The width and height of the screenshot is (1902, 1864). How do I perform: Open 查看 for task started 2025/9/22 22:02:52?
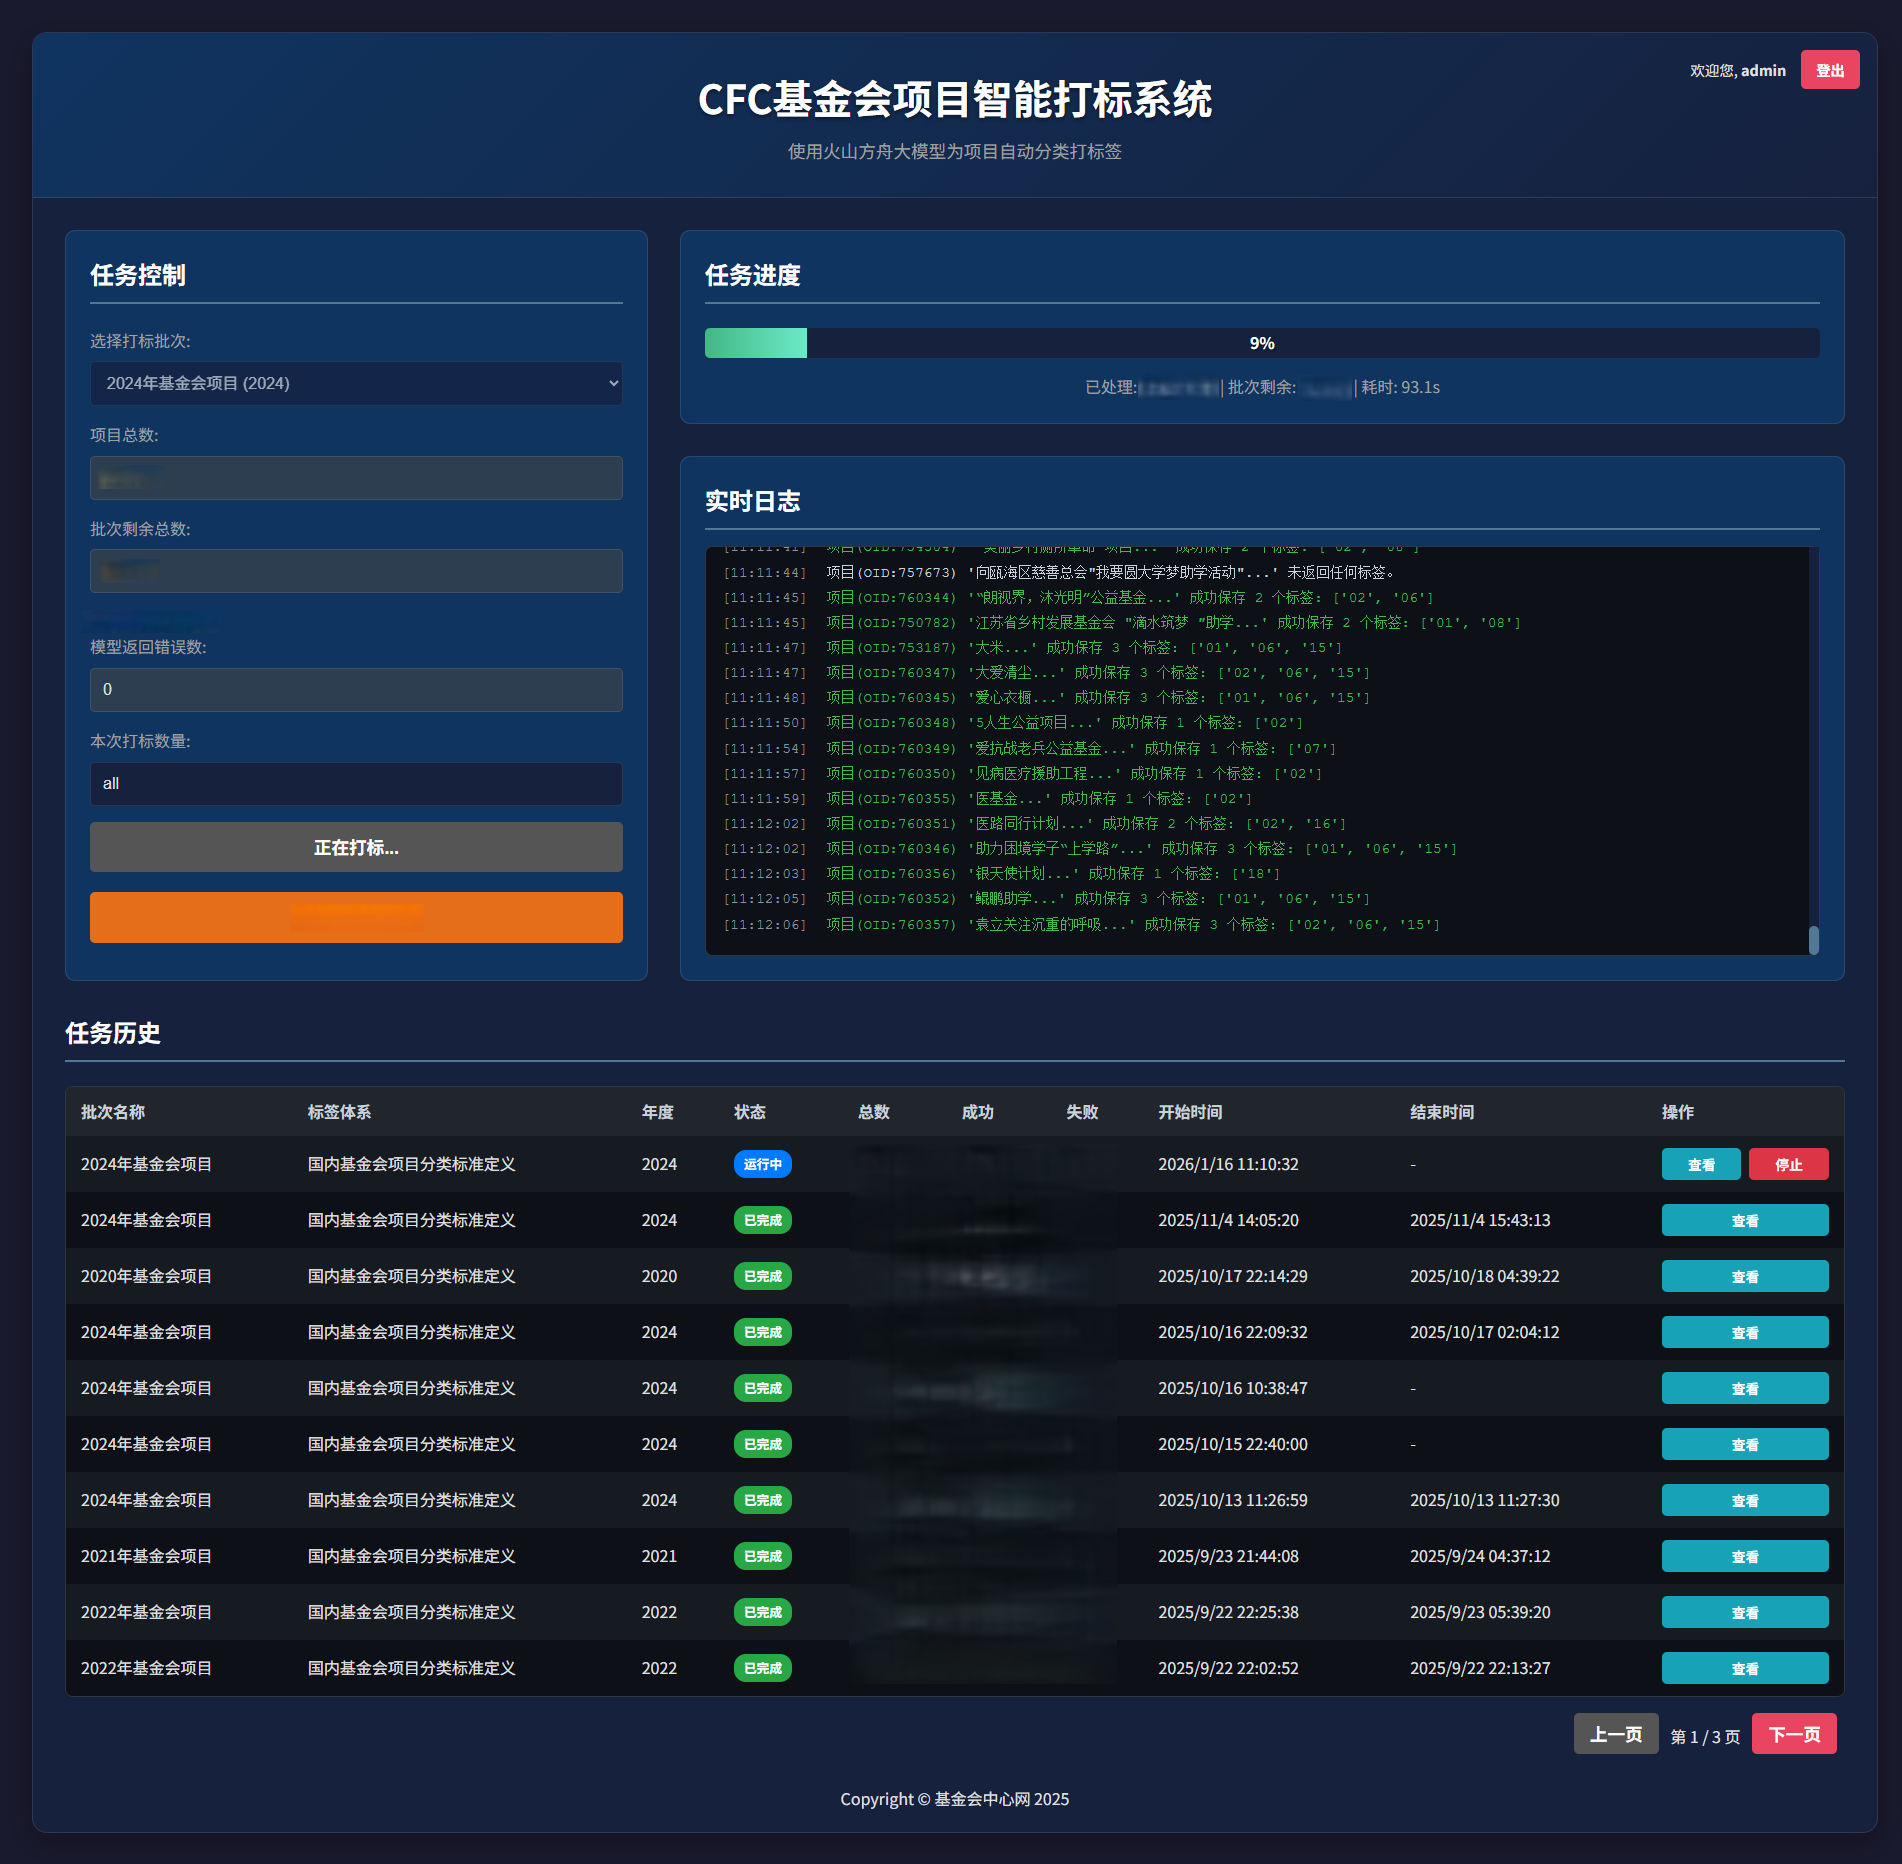pyautogui.click(x=1744, y=1669)
